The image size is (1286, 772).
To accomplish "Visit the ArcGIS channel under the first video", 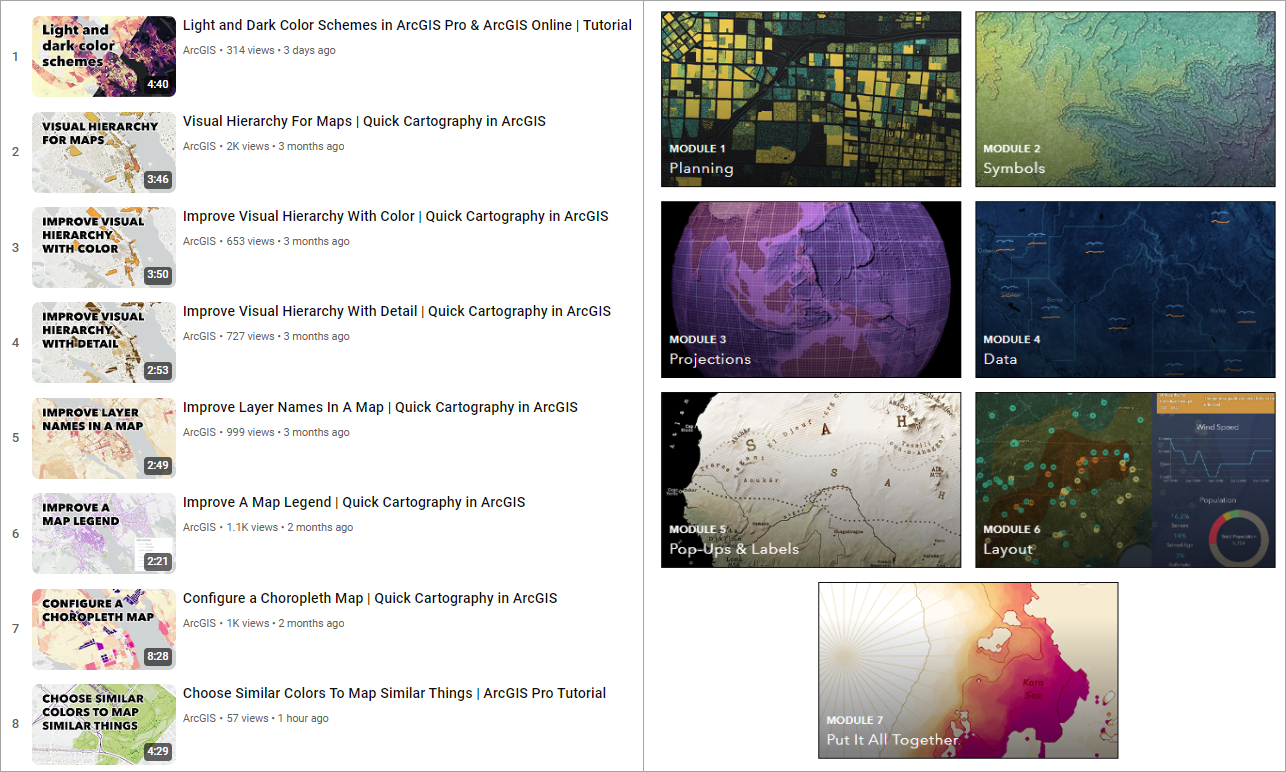I will pyautogui.click(x=198, y=50).
